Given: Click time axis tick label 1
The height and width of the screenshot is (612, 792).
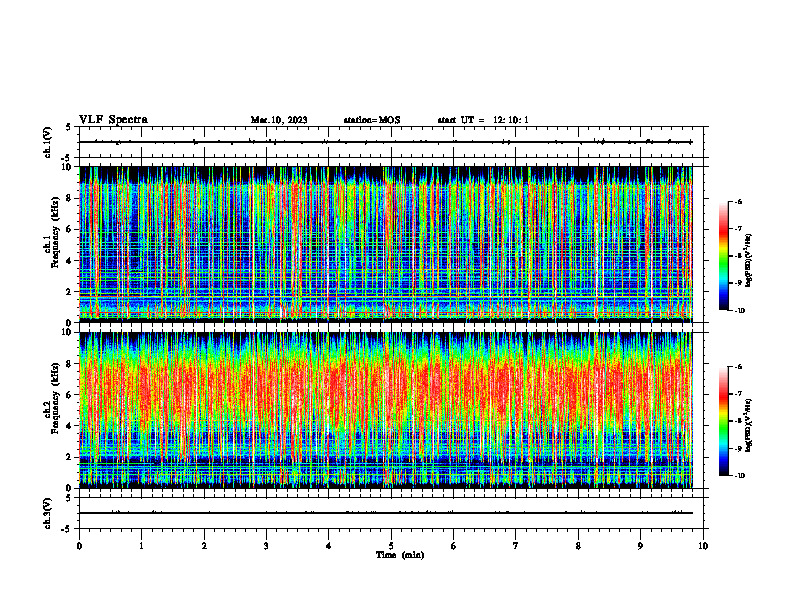Looking at the screenshot, I should pyautogui.click(x=141, y=546).
